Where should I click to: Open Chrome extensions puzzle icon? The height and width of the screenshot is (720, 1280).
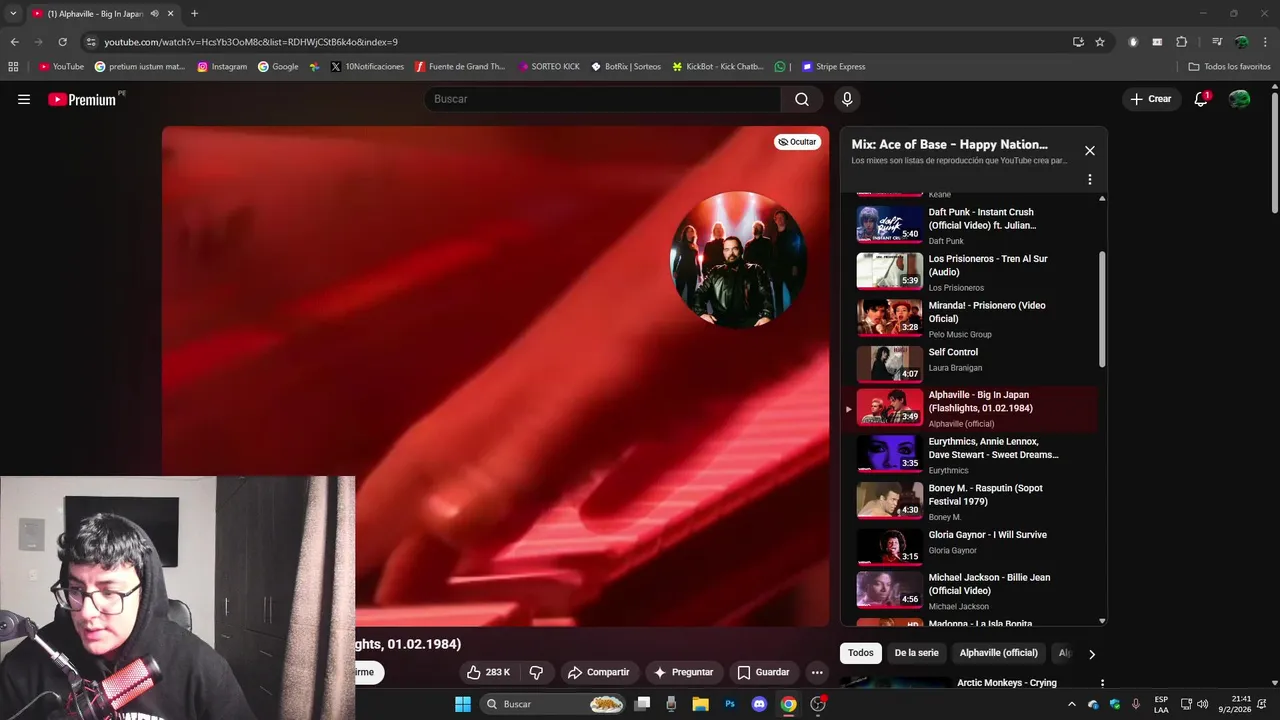point(1182,42)
